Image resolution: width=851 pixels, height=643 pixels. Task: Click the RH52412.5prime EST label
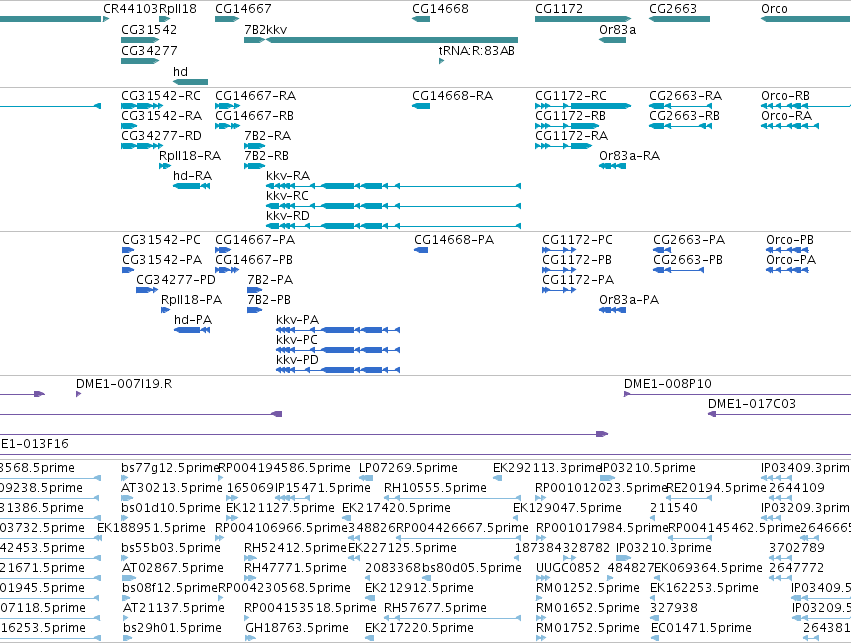click(x=295, y=549)
